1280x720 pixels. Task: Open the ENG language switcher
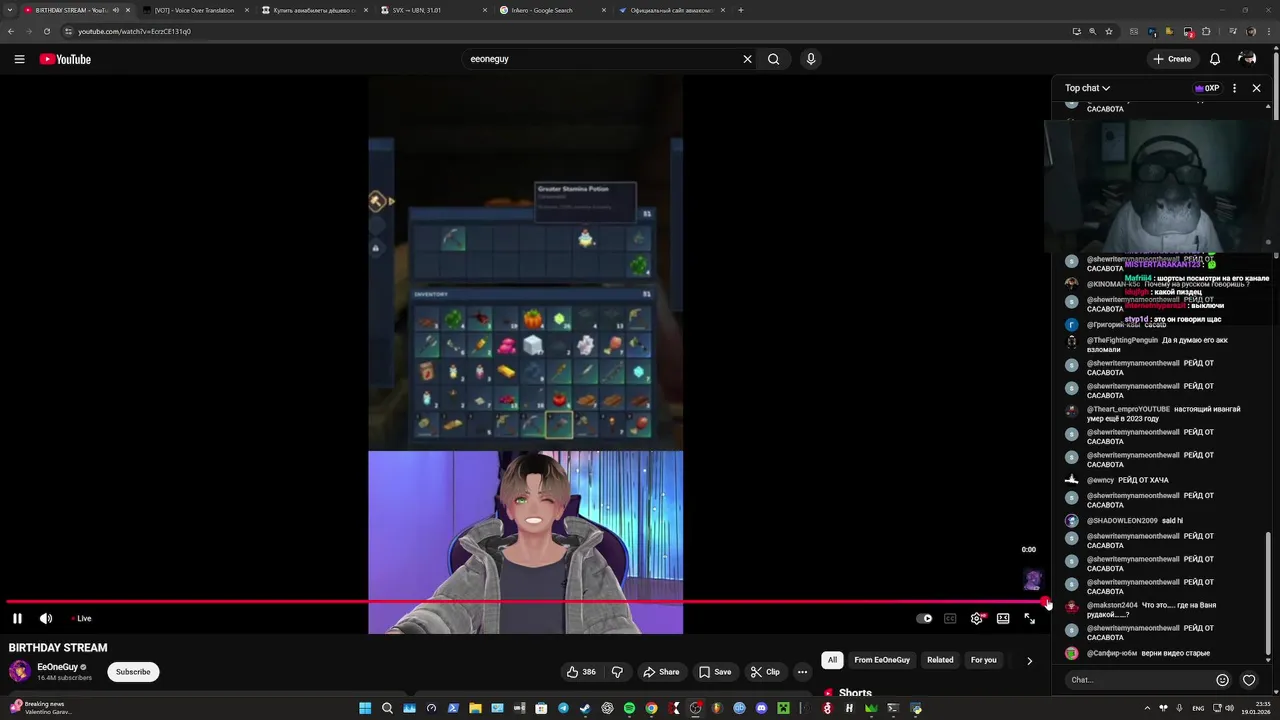[x=1200, y=708]
